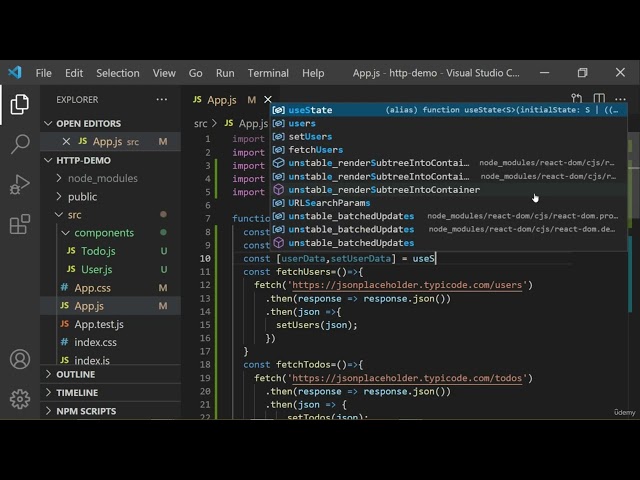Collapse the src folder

110,215
